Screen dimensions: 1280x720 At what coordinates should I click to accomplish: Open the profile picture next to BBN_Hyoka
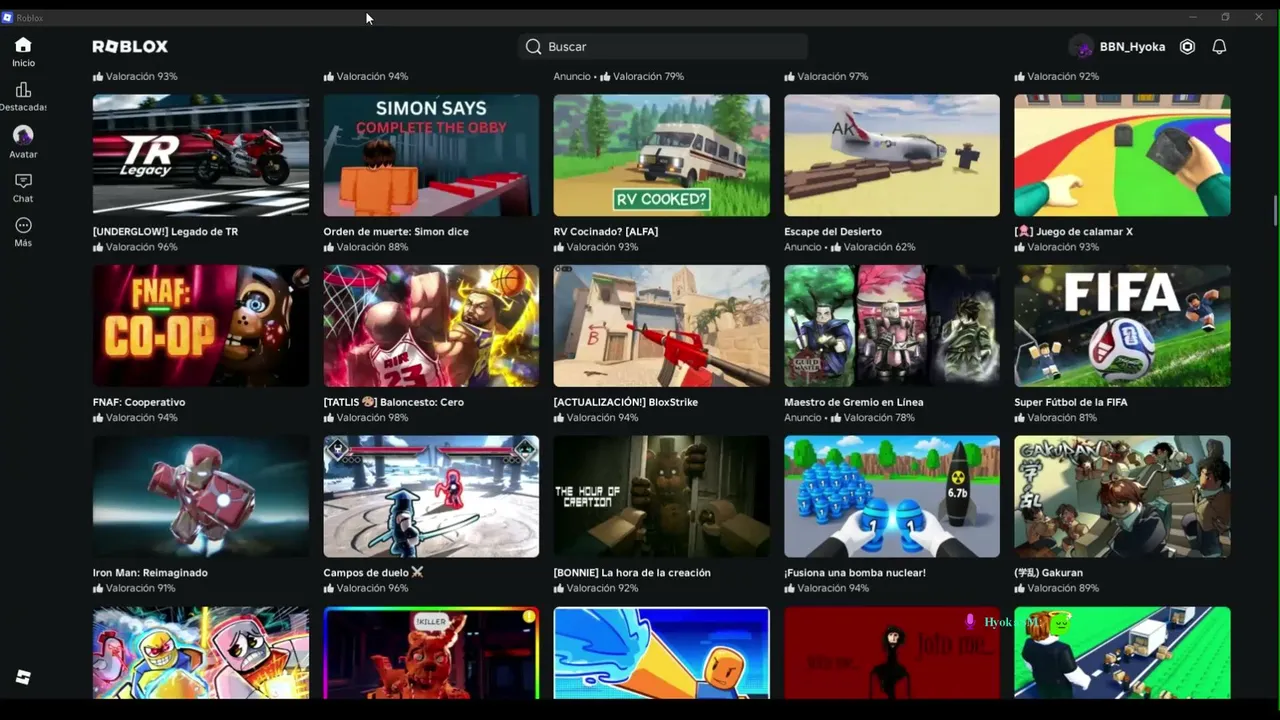tap(1081, 47)
